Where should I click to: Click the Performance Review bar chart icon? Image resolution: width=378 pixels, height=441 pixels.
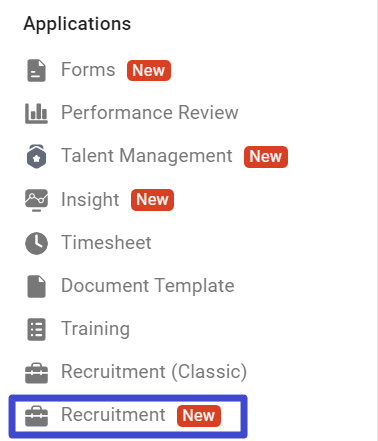click(36, 113)
